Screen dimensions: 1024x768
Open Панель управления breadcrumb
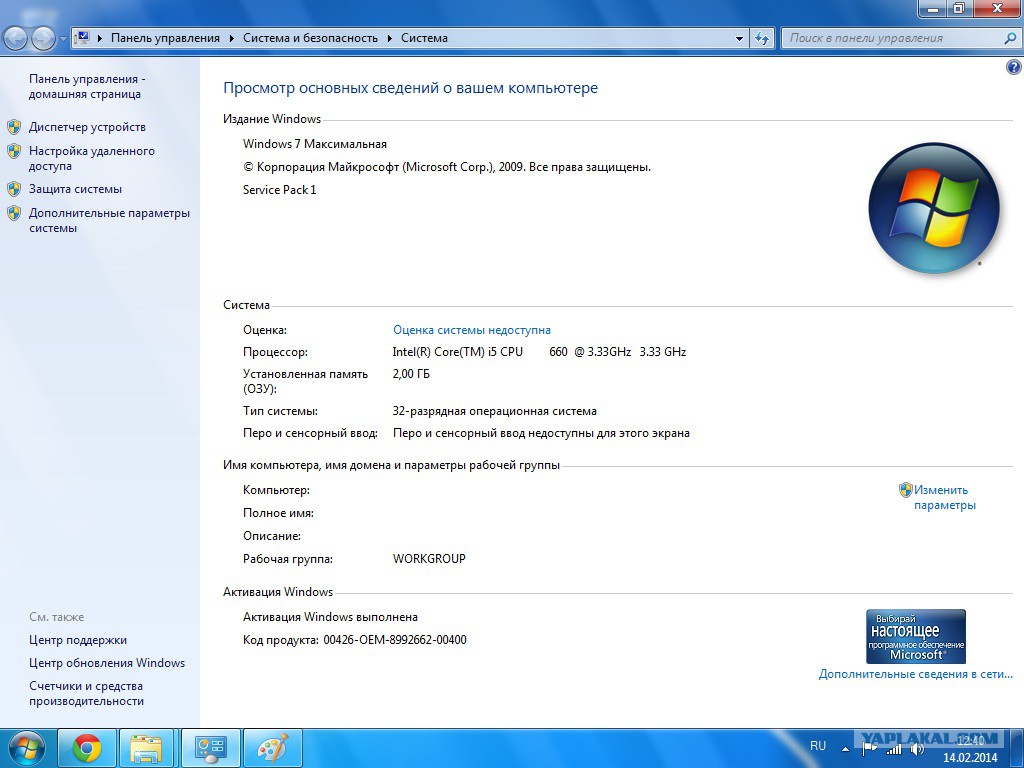[x=165, y=38]
